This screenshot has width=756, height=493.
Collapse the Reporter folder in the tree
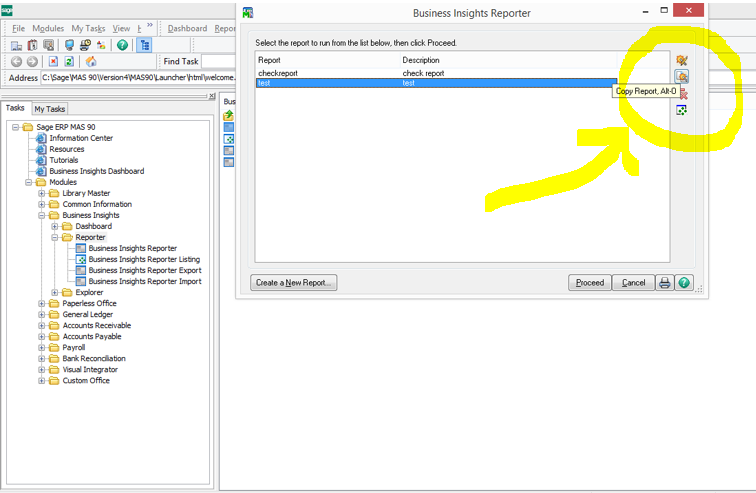[55, 238]
